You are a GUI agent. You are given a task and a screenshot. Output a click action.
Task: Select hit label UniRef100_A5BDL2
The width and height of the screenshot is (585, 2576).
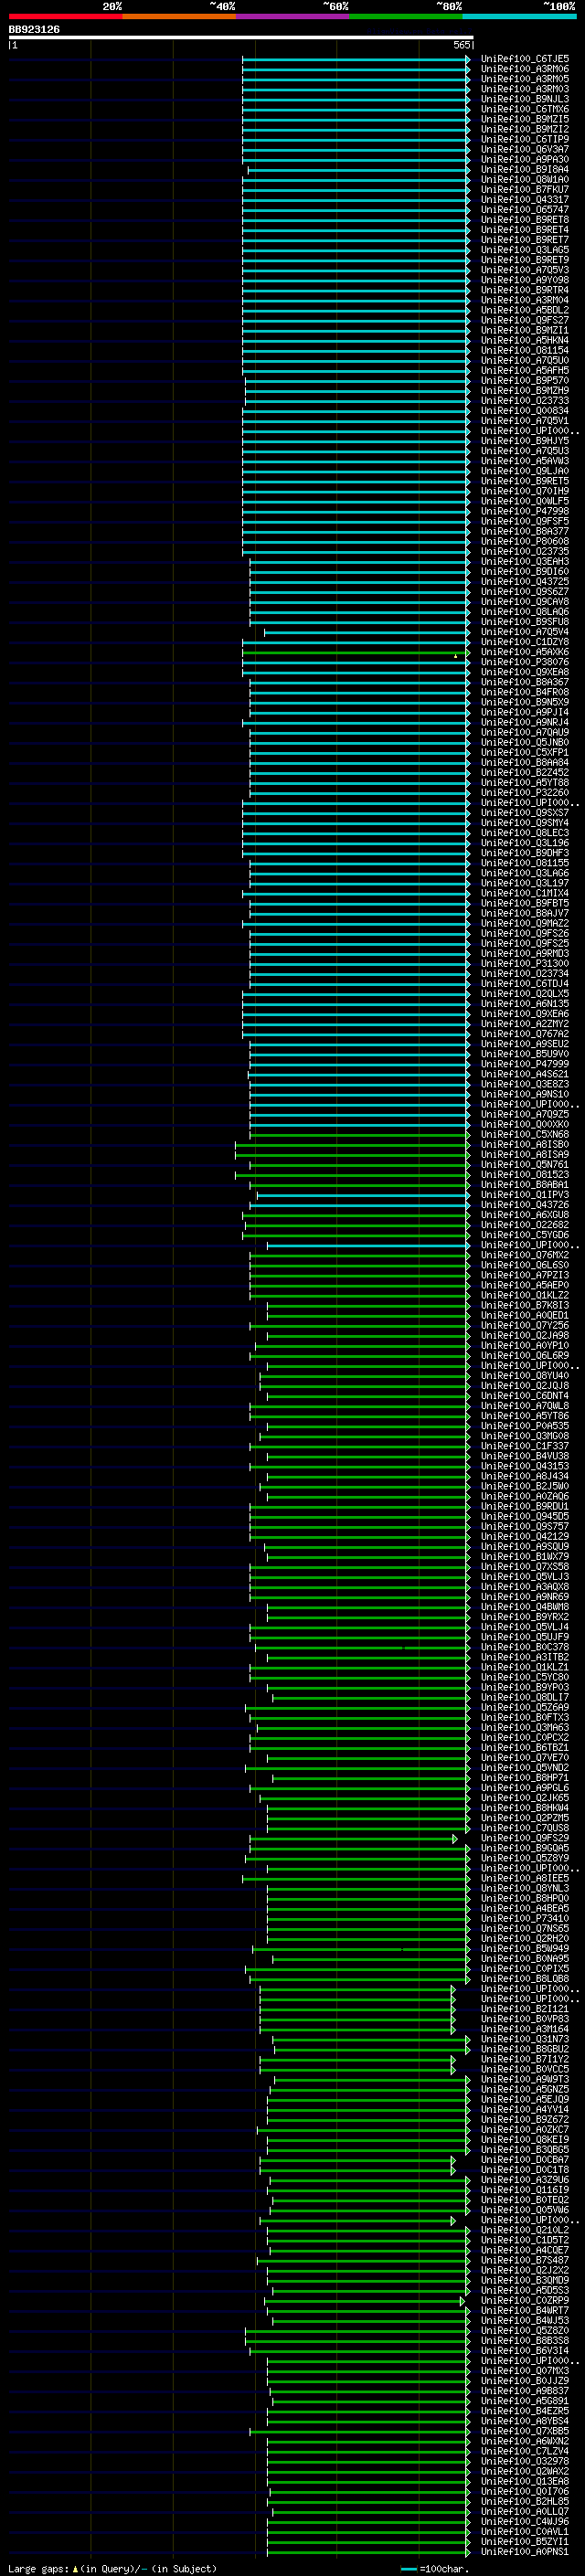coord(525,310)
